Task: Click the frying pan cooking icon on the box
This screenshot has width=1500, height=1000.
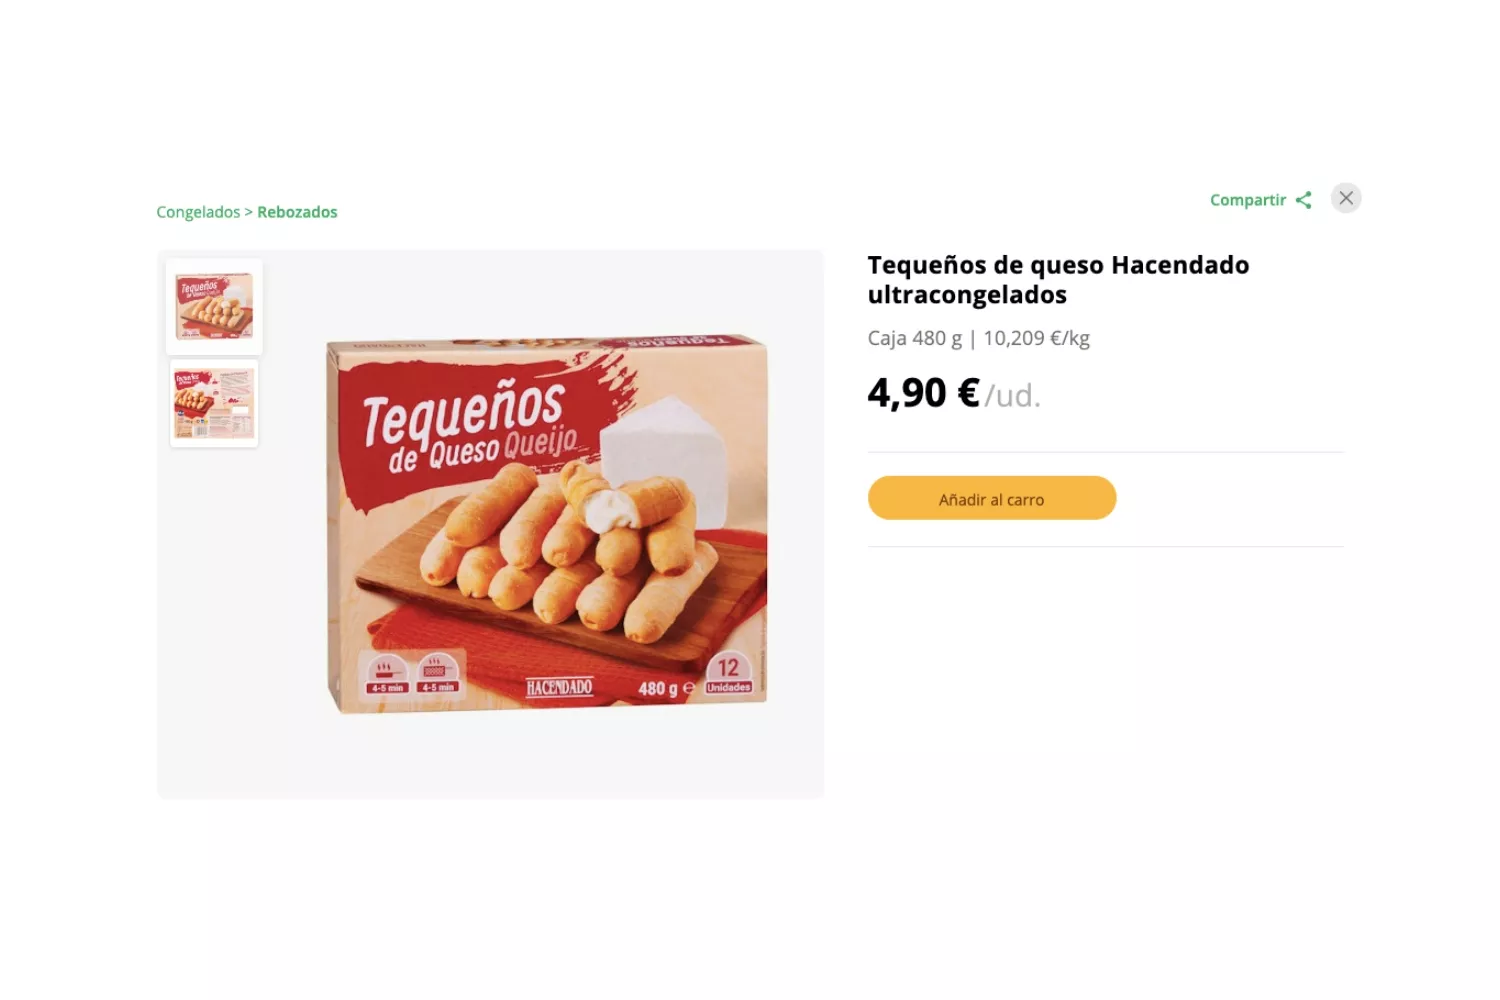Action: (386, 673)
